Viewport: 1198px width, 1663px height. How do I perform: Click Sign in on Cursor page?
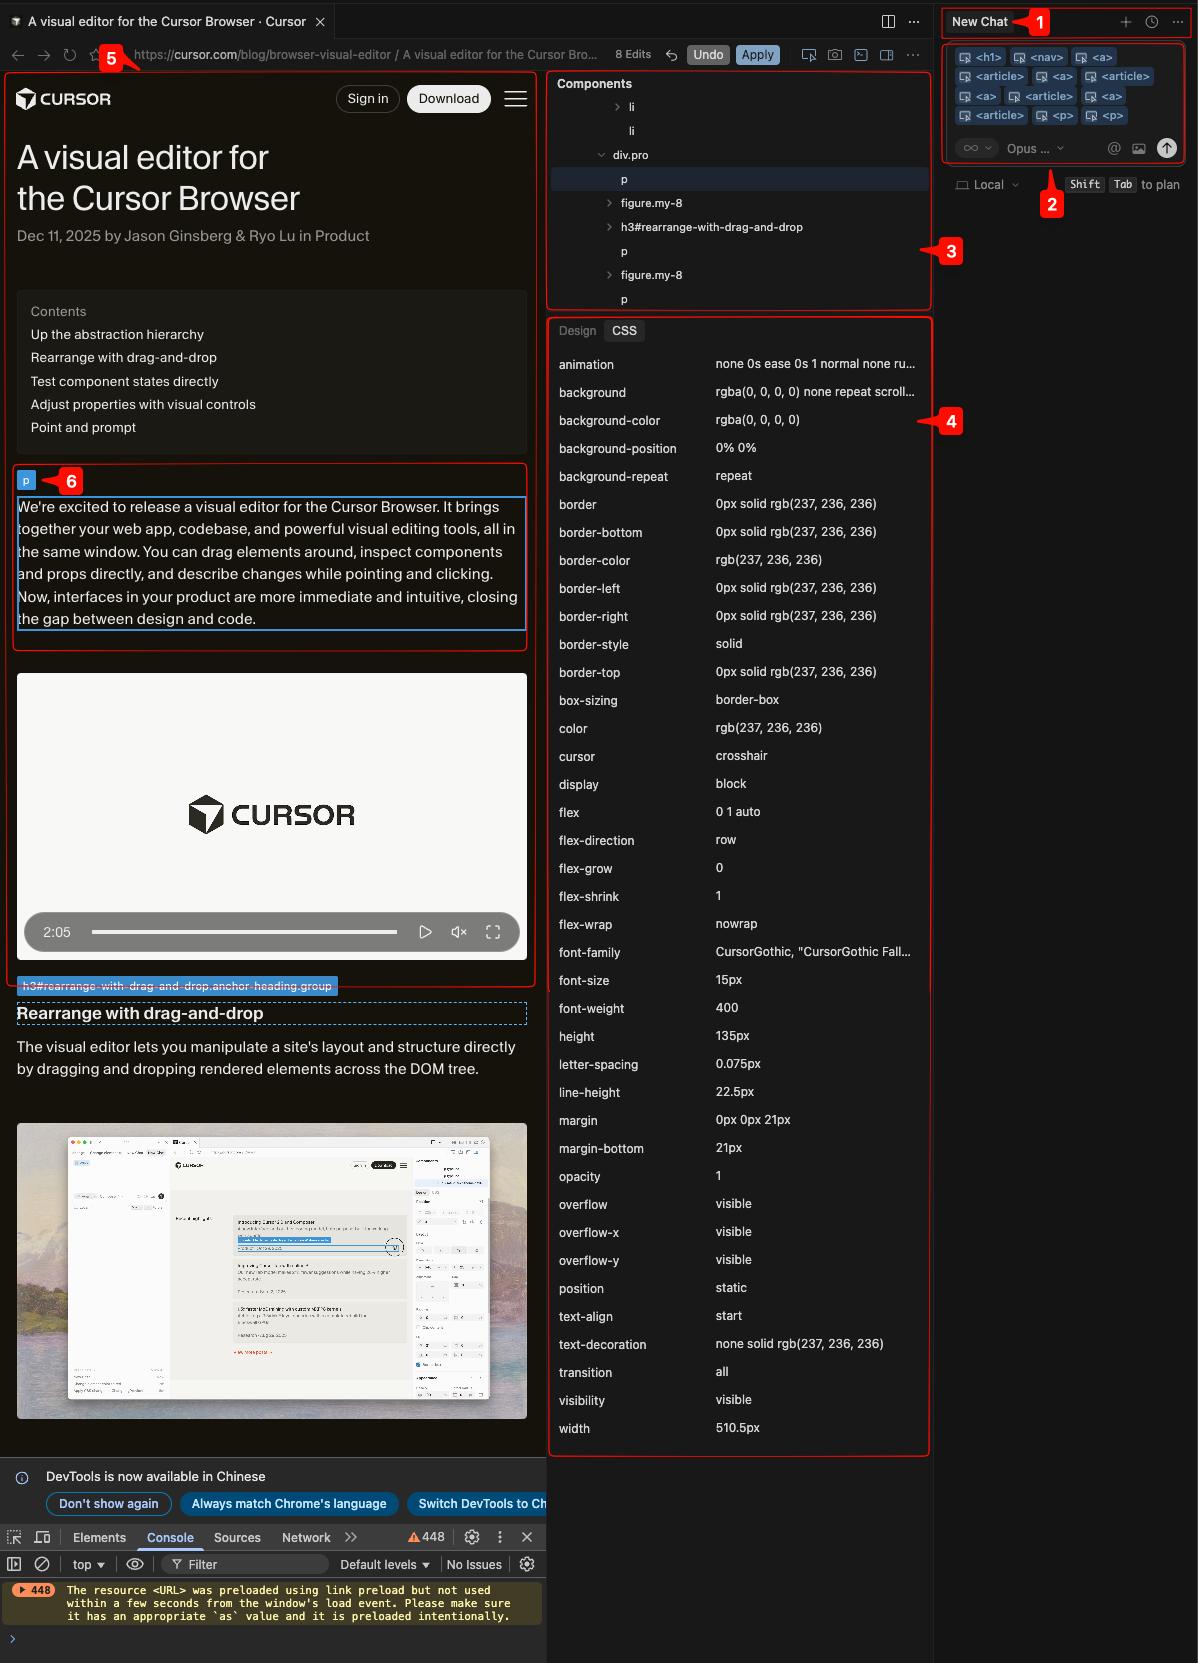point(368,98)
